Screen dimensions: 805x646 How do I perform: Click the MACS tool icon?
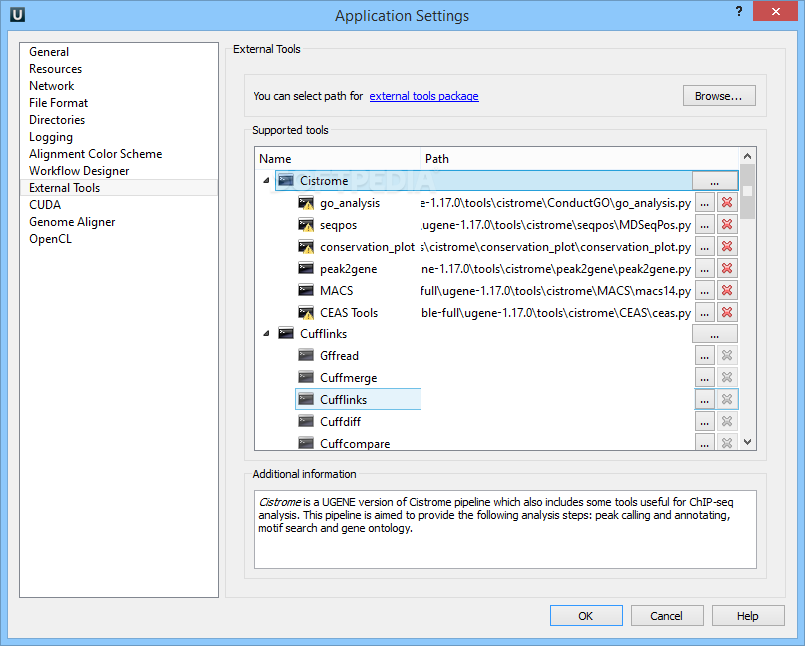point(306,291)
